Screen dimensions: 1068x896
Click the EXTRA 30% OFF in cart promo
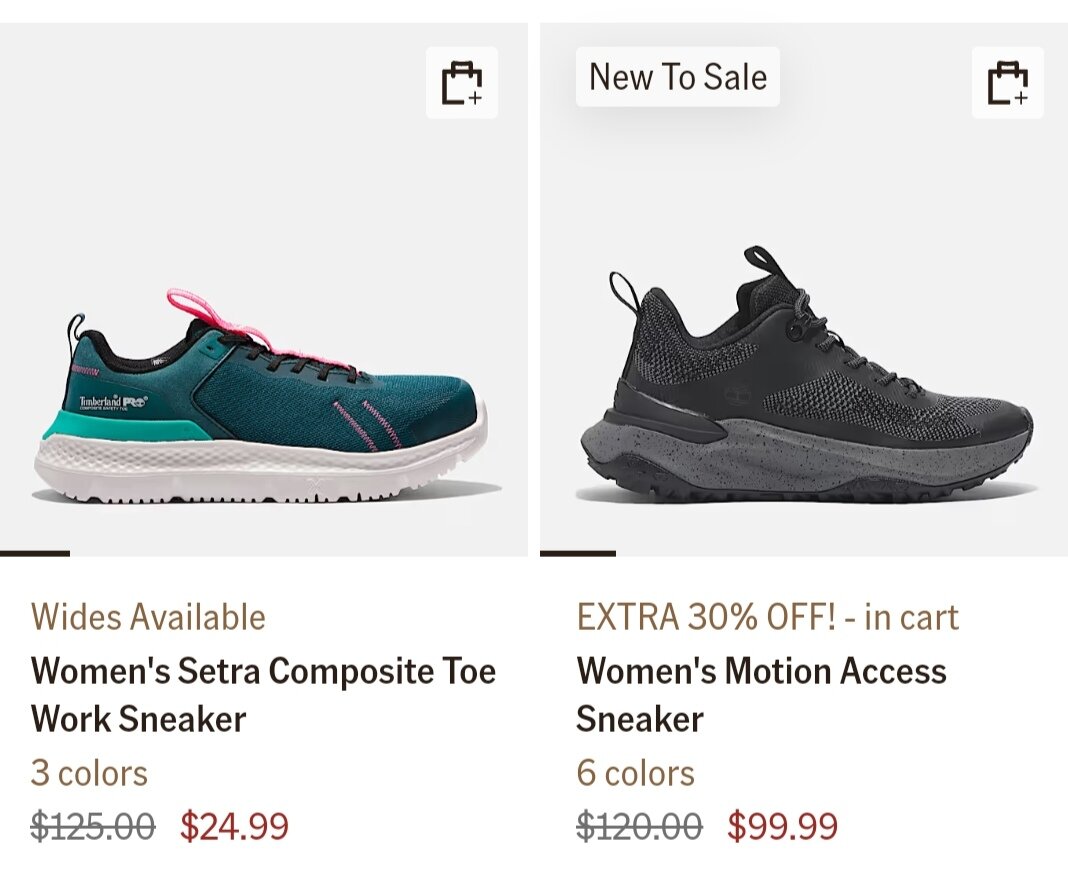767,617
